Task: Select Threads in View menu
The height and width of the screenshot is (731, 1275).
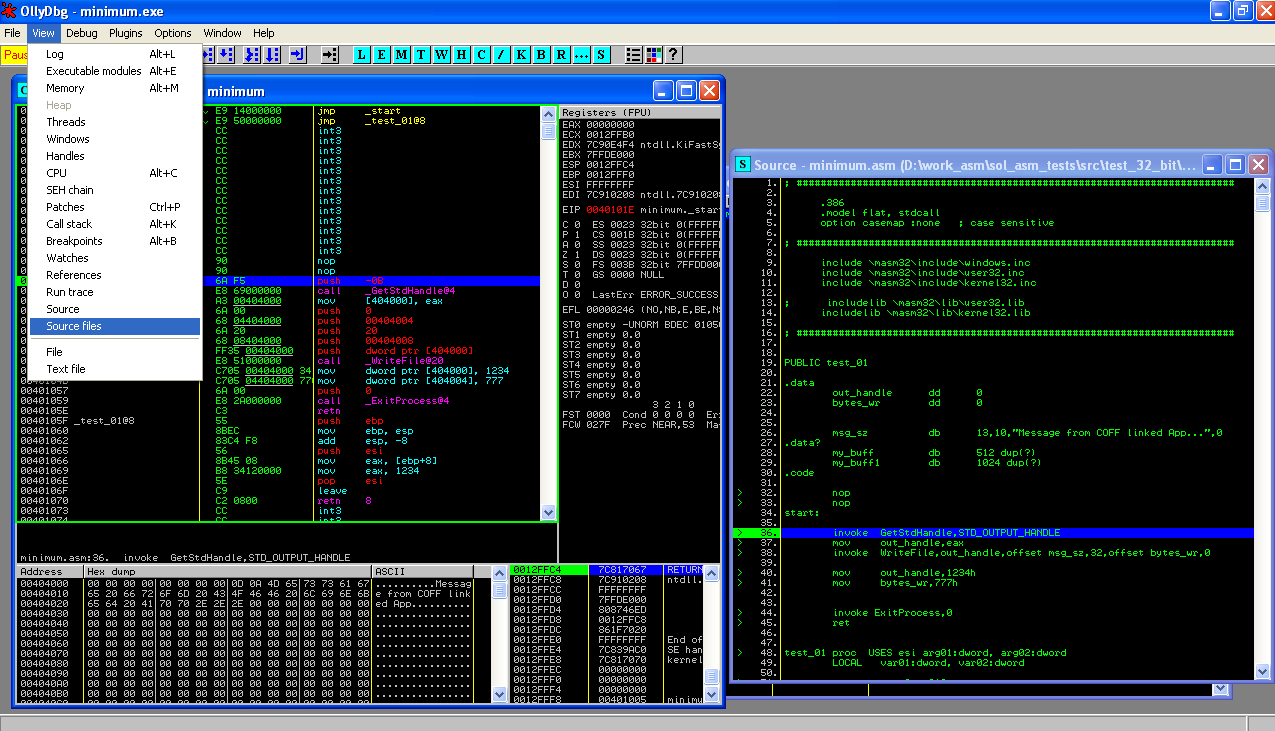Action: [115, 122]
